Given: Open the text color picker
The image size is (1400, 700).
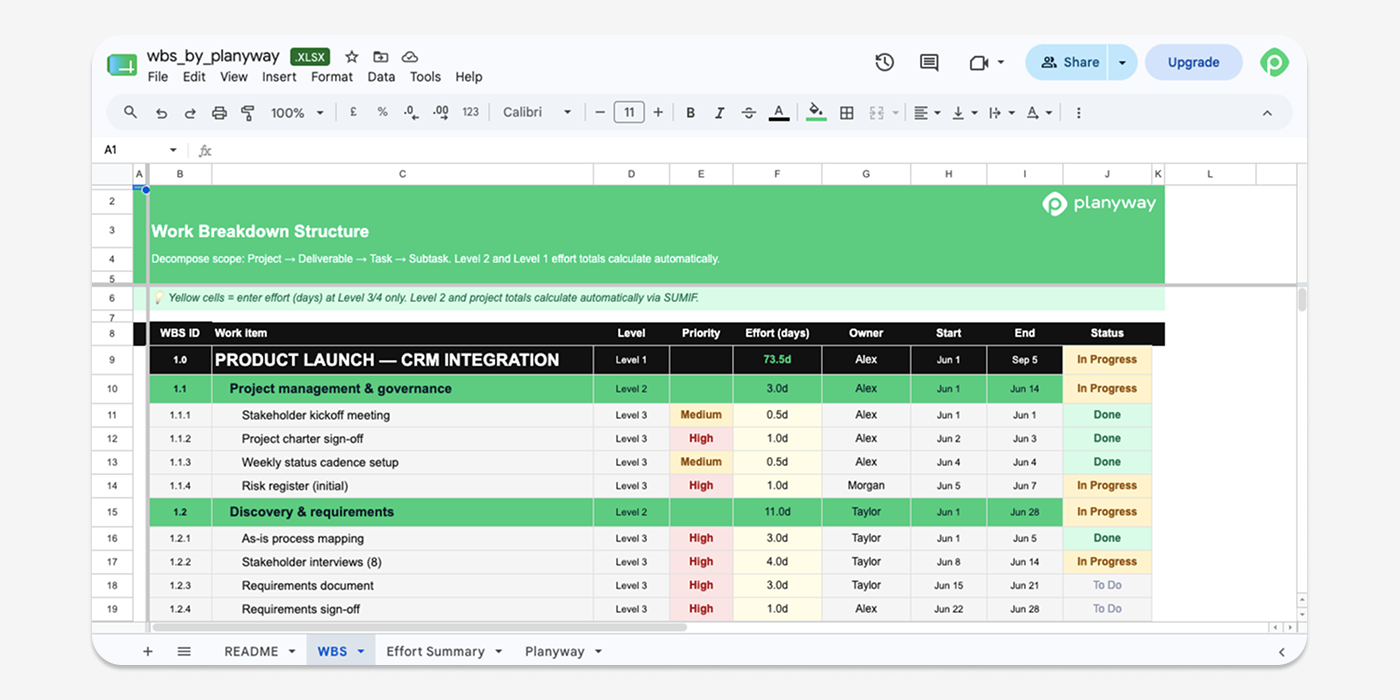Looking at the screenshot, I should (779, 113).
